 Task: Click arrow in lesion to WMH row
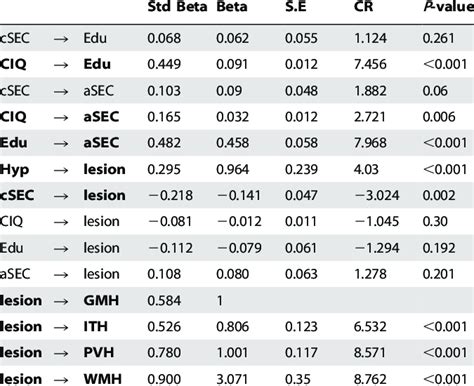coord(61,380)
